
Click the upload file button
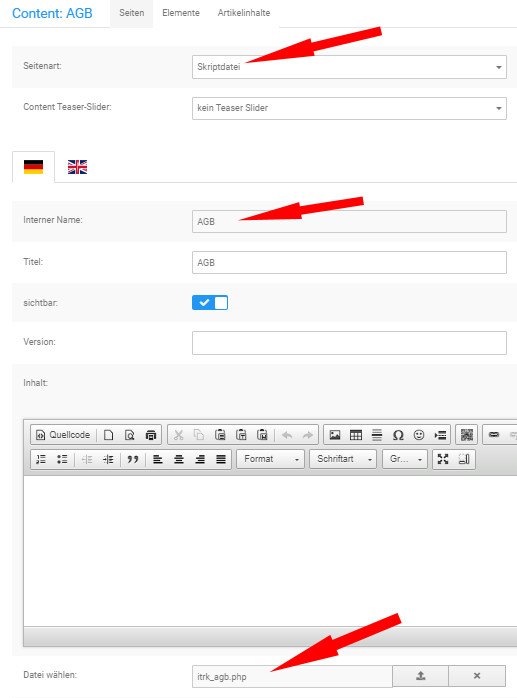click(420, 676)
